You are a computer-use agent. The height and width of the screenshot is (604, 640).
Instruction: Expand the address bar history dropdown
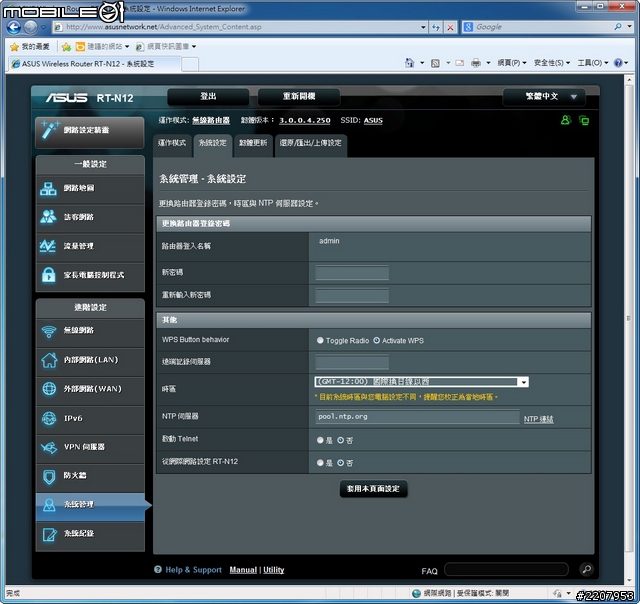pos(423,27)
